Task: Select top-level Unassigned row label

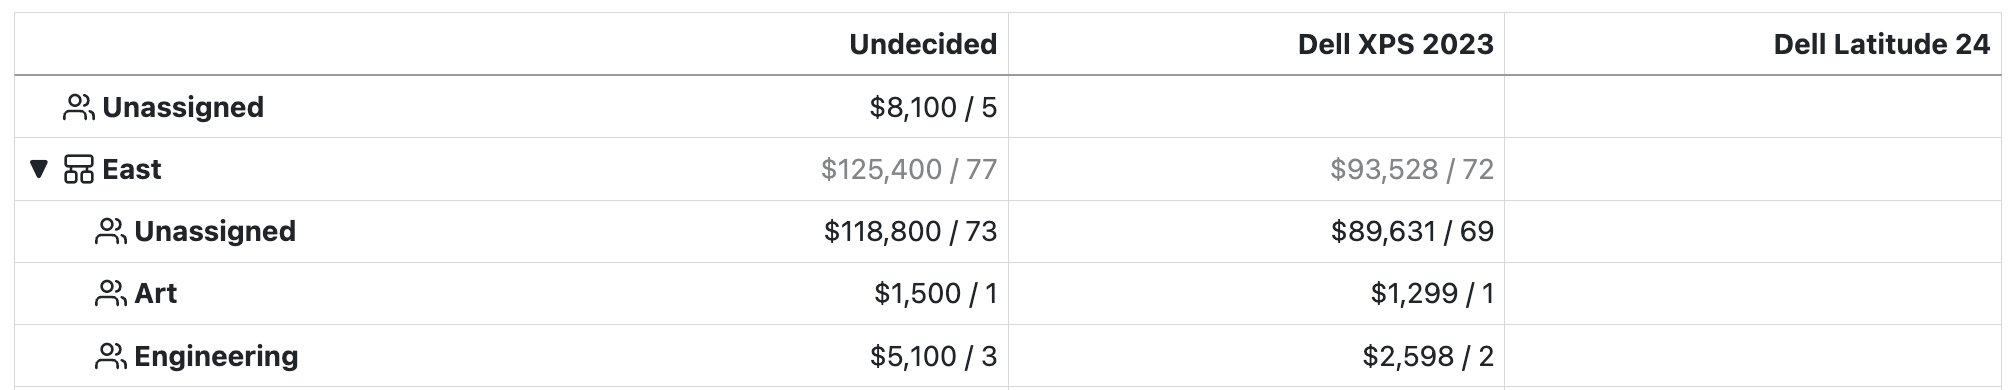Action: [x=183, y=107]
